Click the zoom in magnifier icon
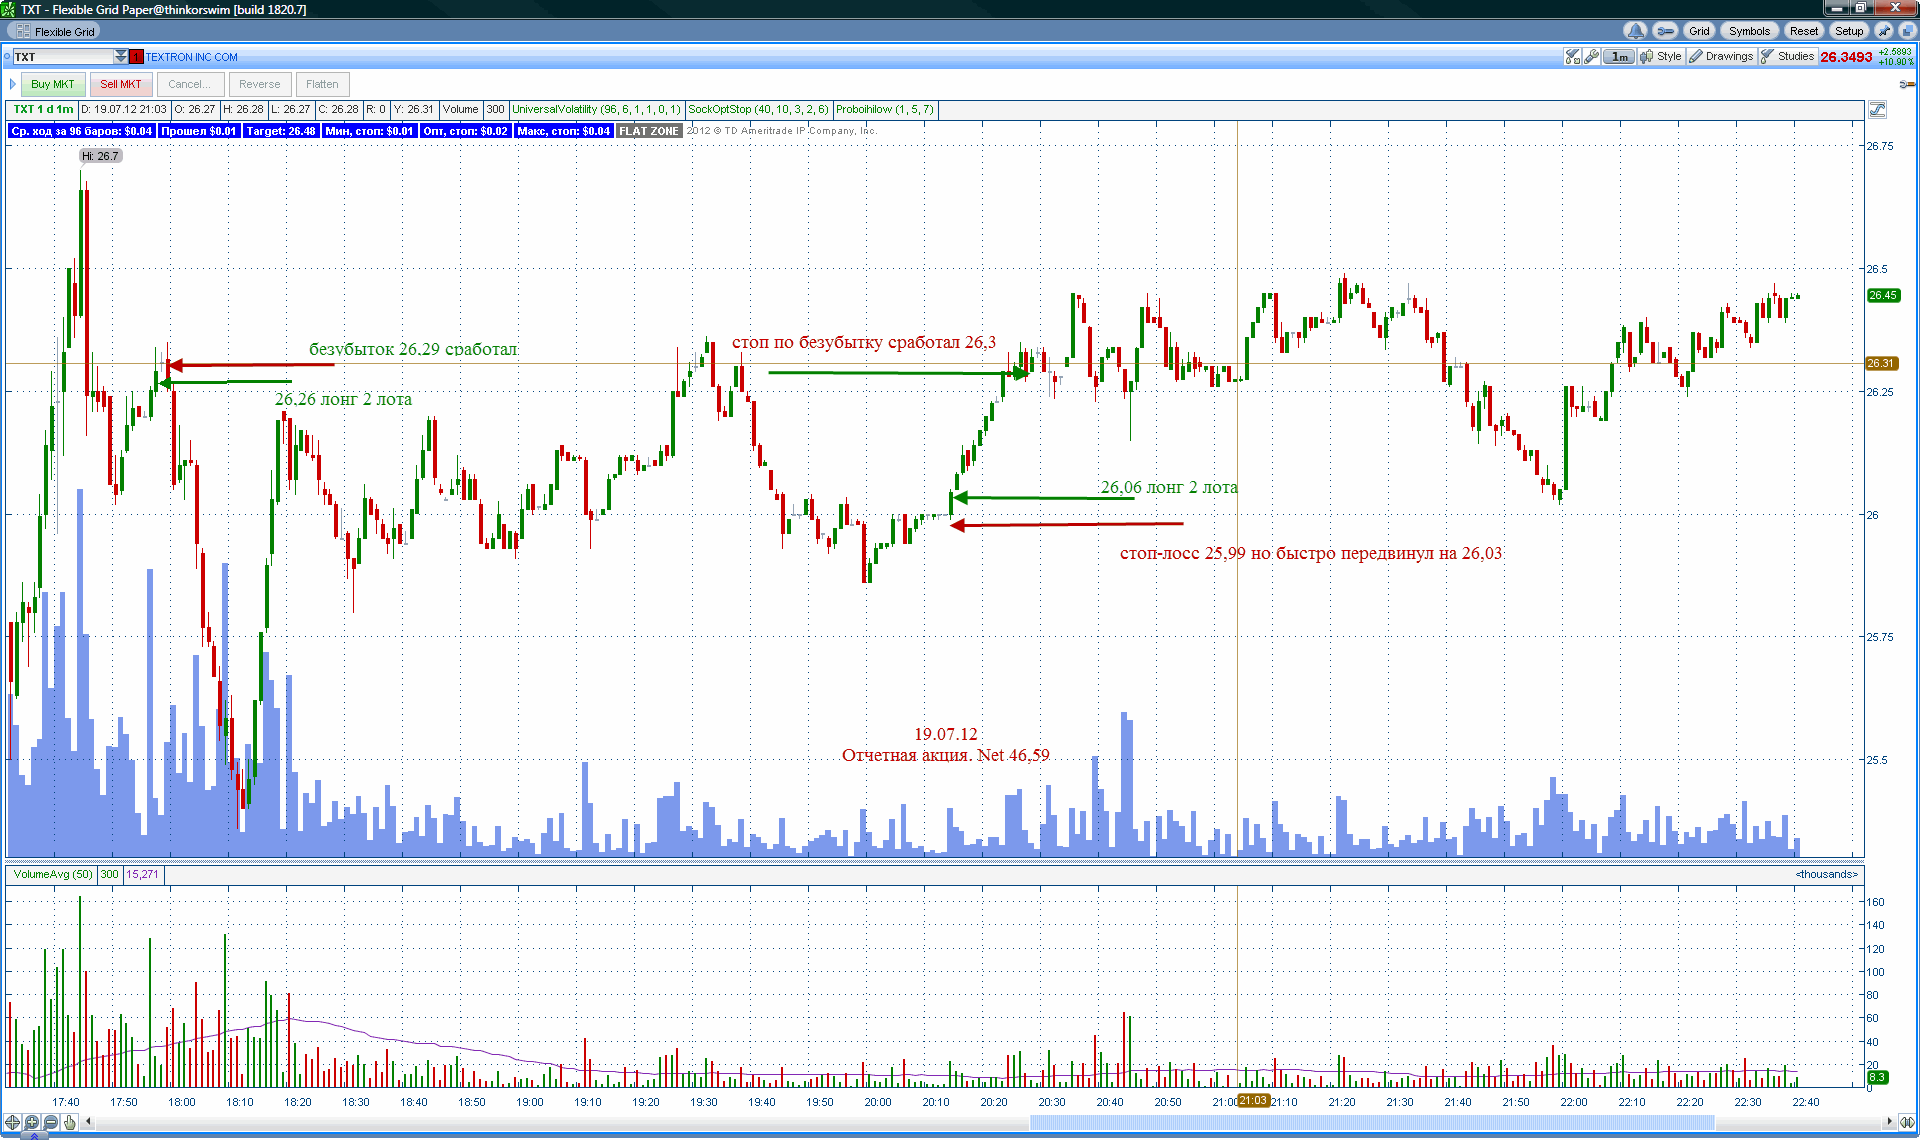The image size is (1920, 1140). [x=31, y=1122]
